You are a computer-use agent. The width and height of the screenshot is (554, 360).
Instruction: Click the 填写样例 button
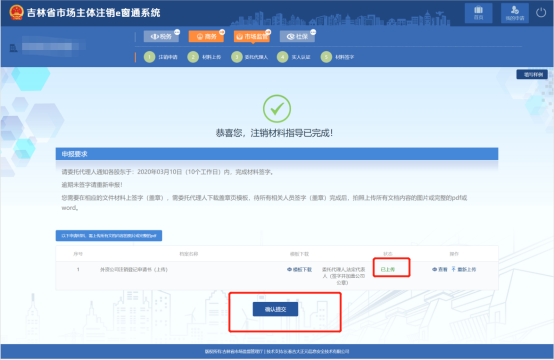tap(532, 75)
